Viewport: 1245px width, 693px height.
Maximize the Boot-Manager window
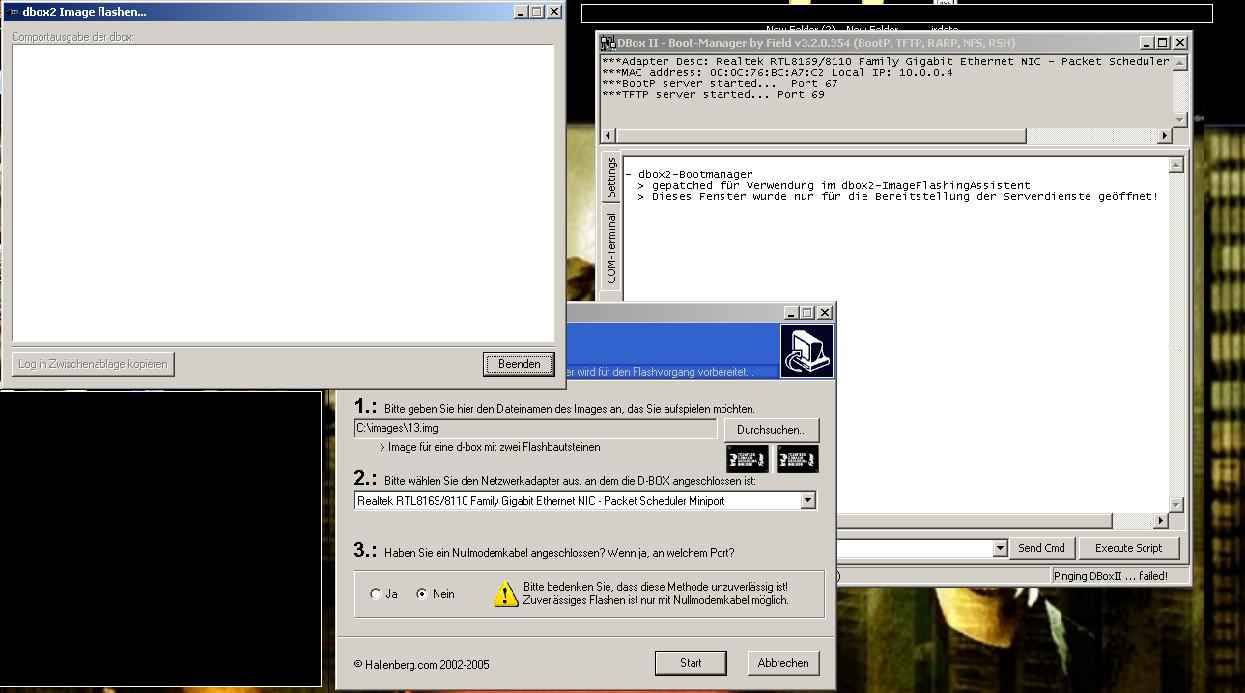point(1162,43)
